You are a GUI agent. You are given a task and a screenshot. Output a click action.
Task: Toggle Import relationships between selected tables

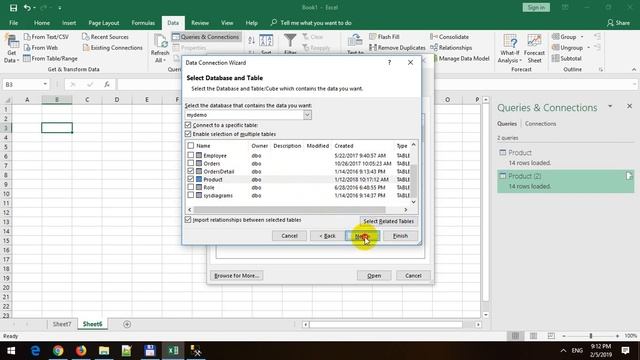188,220
